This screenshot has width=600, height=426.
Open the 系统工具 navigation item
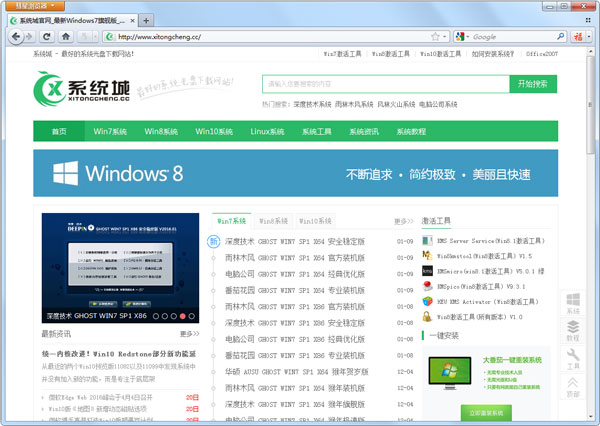click(317, 131)
